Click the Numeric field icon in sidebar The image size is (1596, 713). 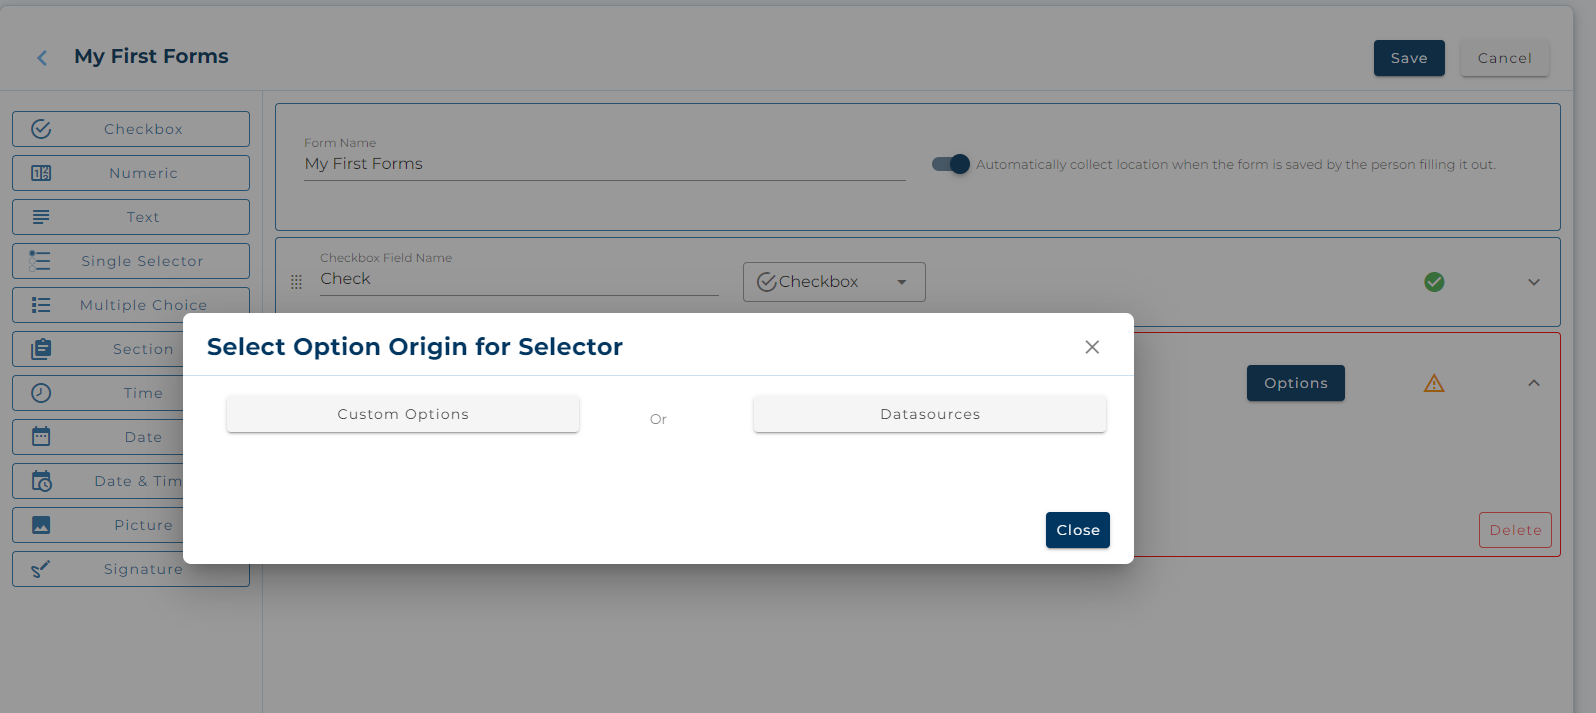point(41,173)
